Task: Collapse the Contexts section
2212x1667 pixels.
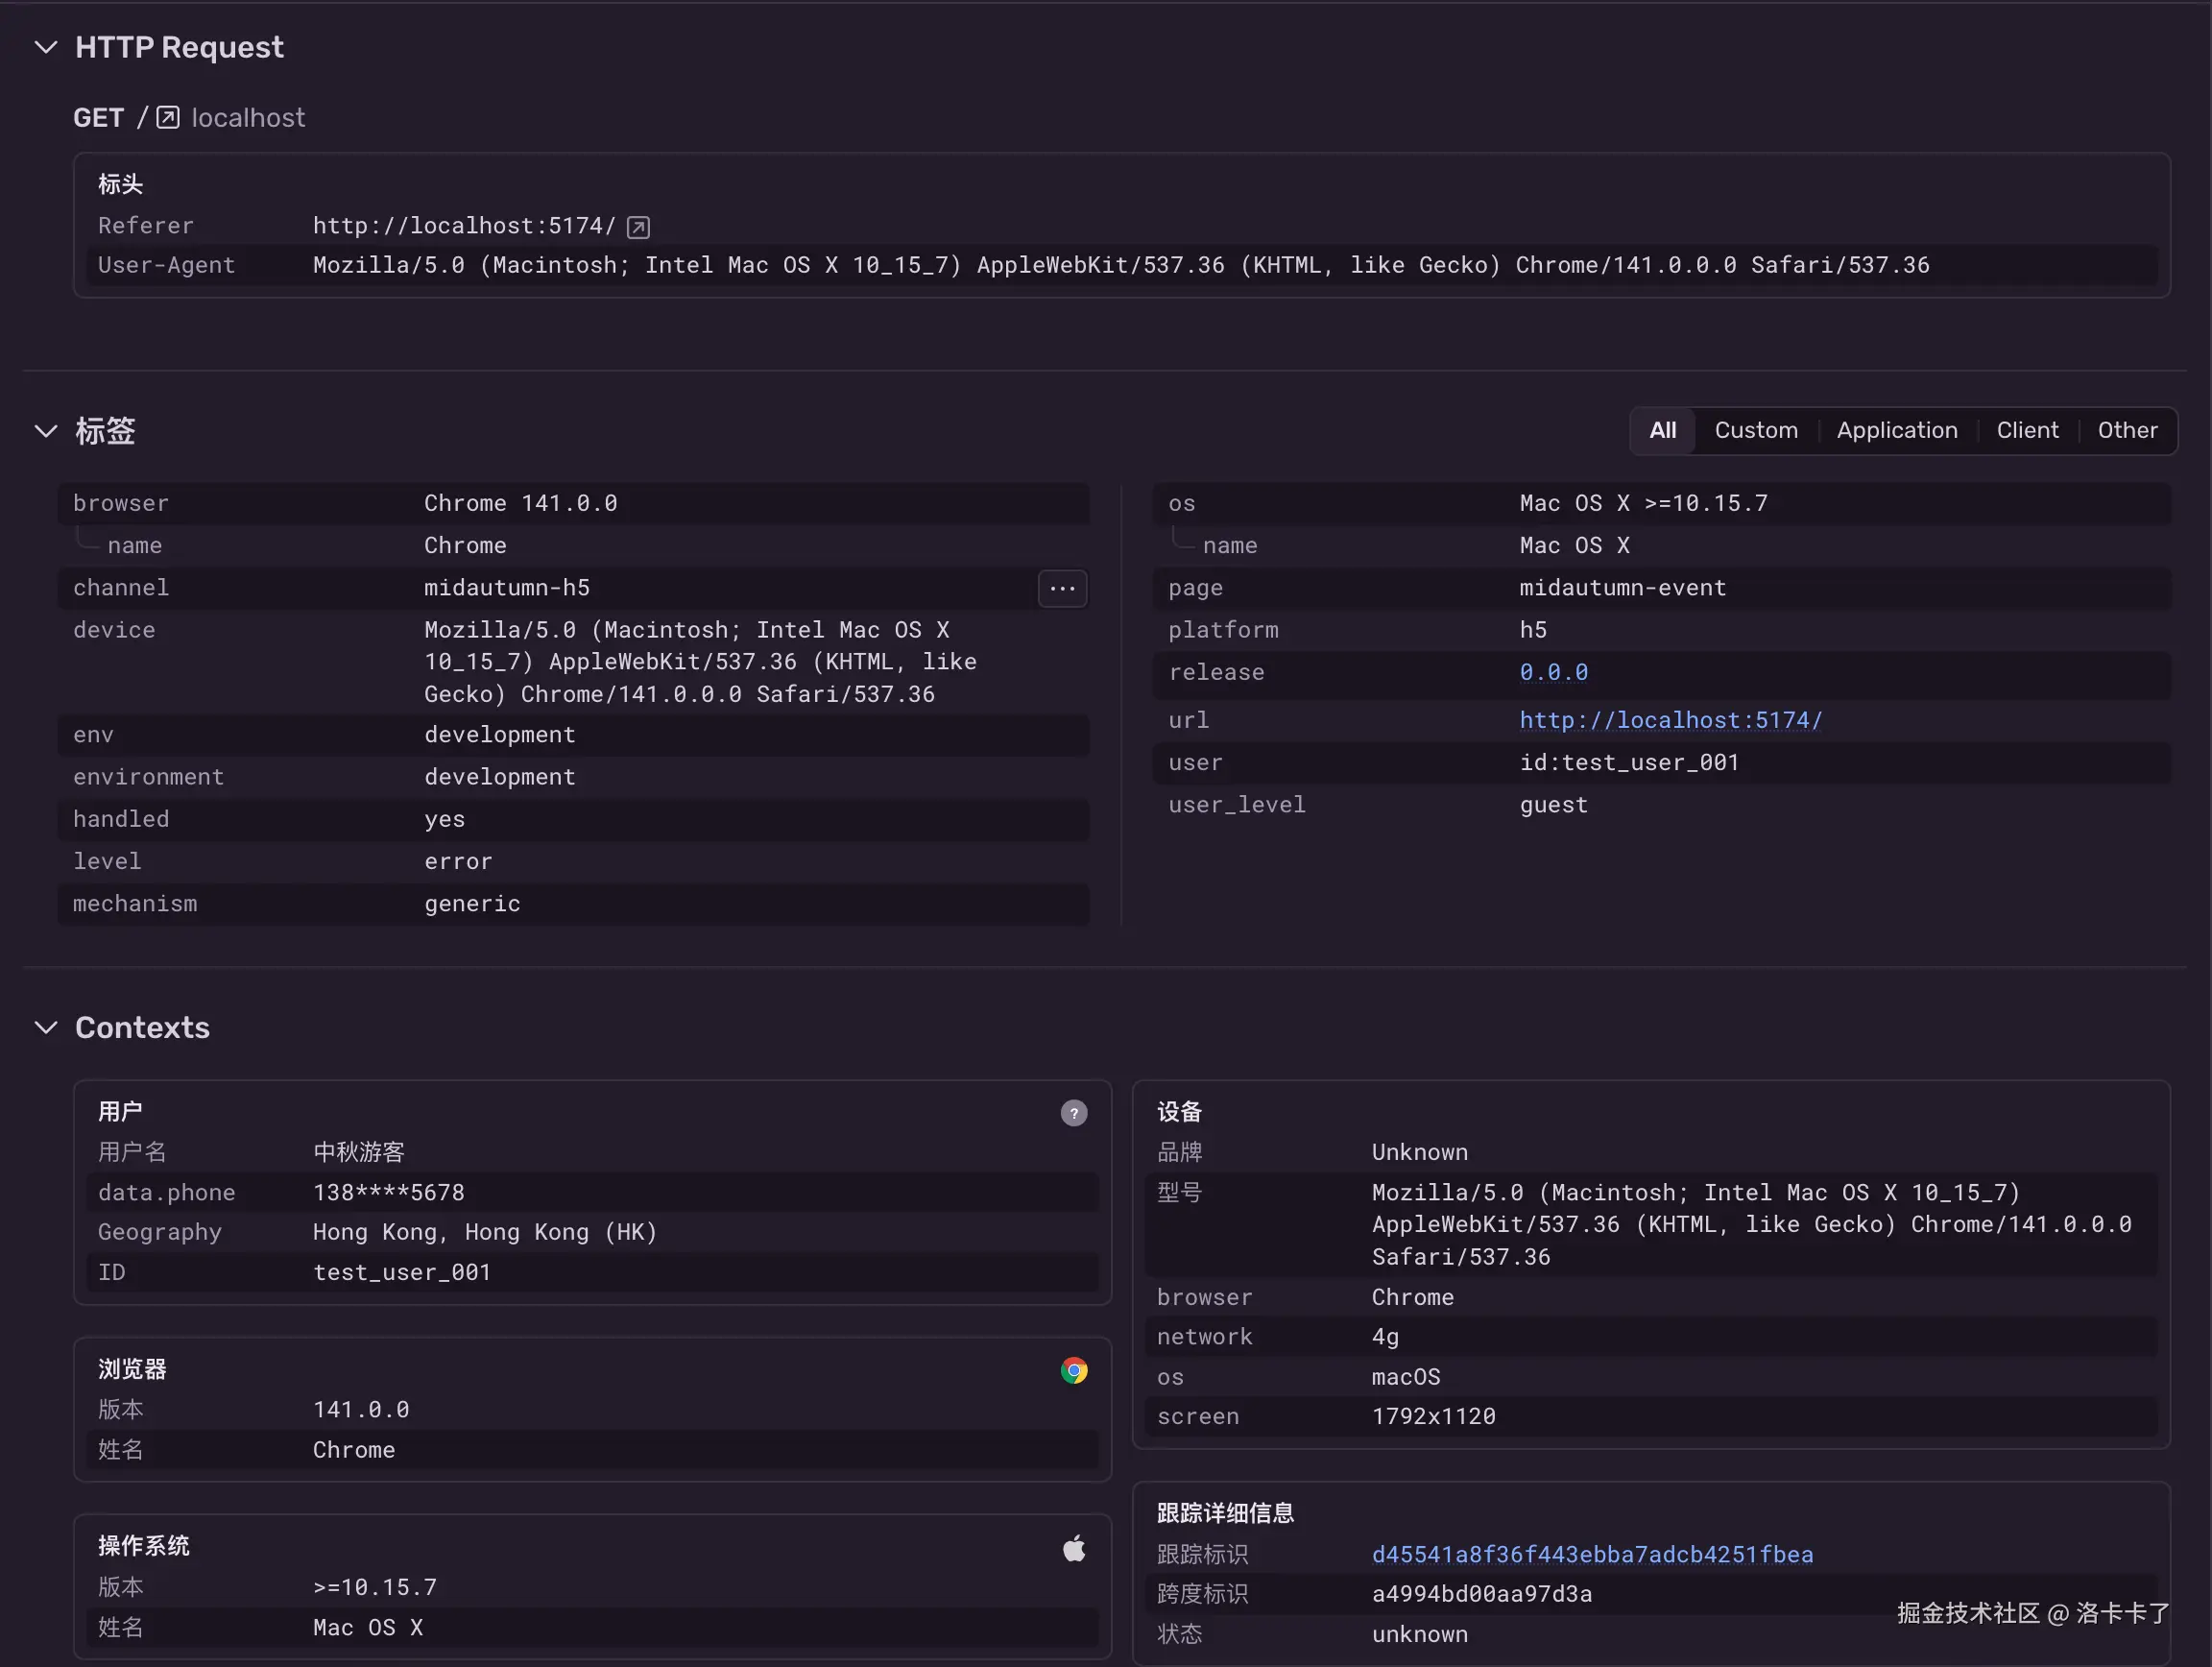Action: [x=46, y=1028]
